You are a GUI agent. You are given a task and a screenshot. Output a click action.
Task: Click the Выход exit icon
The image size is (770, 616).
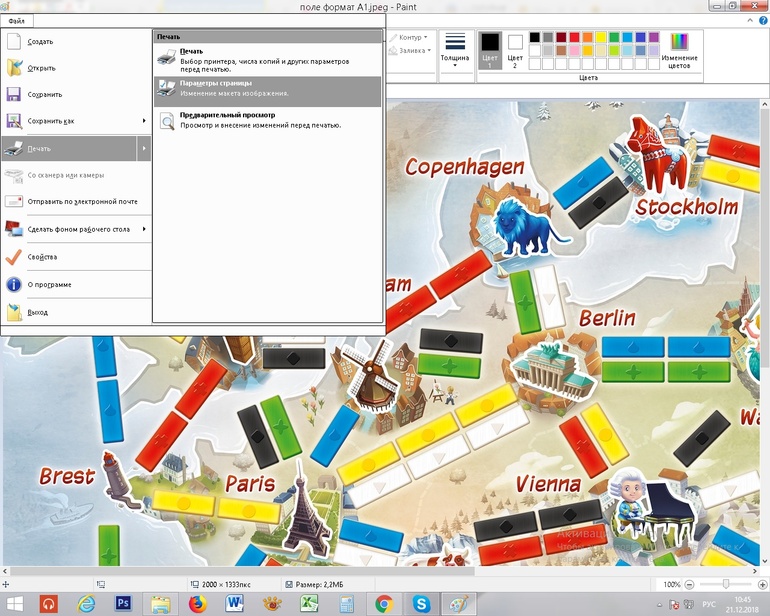point(14,312)
